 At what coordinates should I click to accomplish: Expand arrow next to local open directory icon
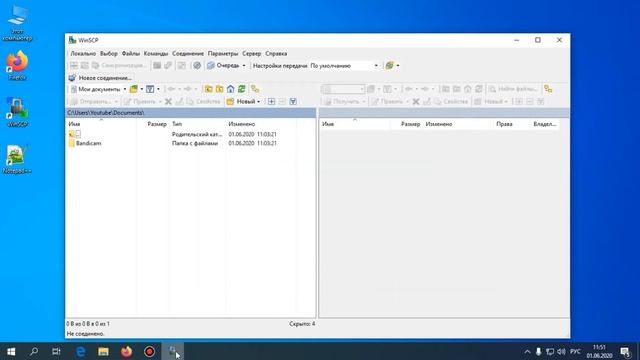(142, 89)
